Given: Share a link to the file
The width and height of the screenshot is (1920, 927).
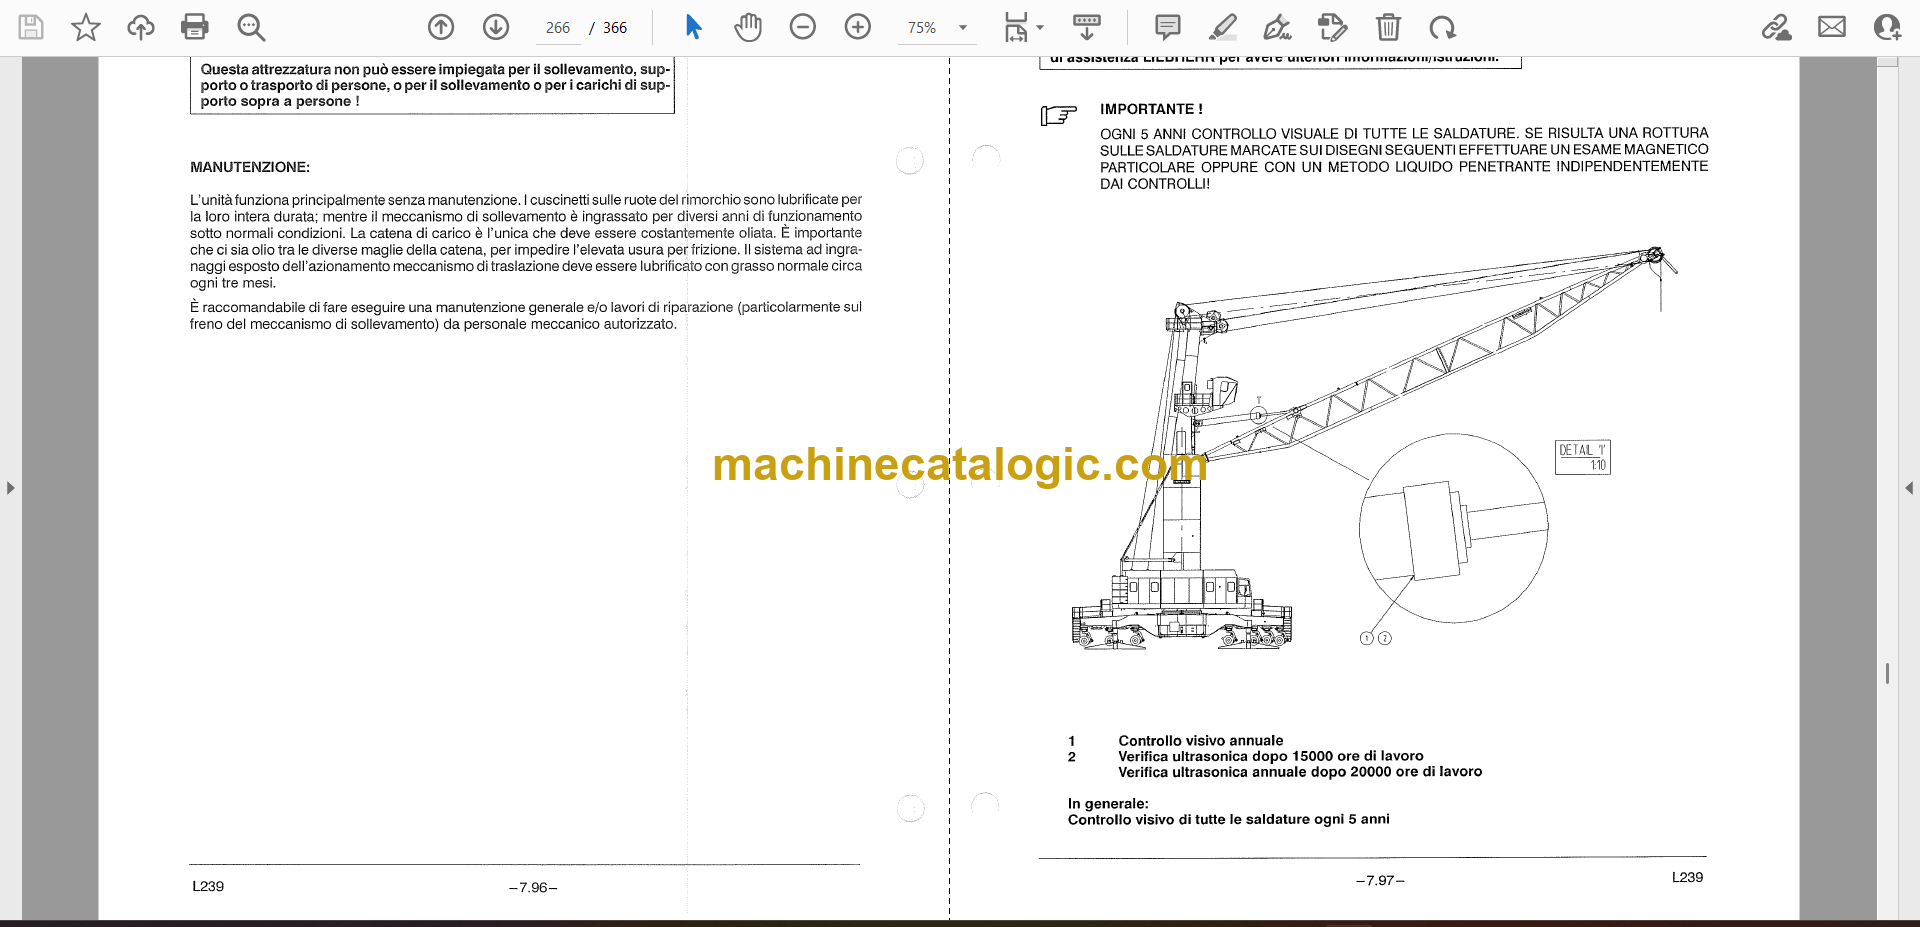Looking at the screenshot, I should tap(1776, 27).
